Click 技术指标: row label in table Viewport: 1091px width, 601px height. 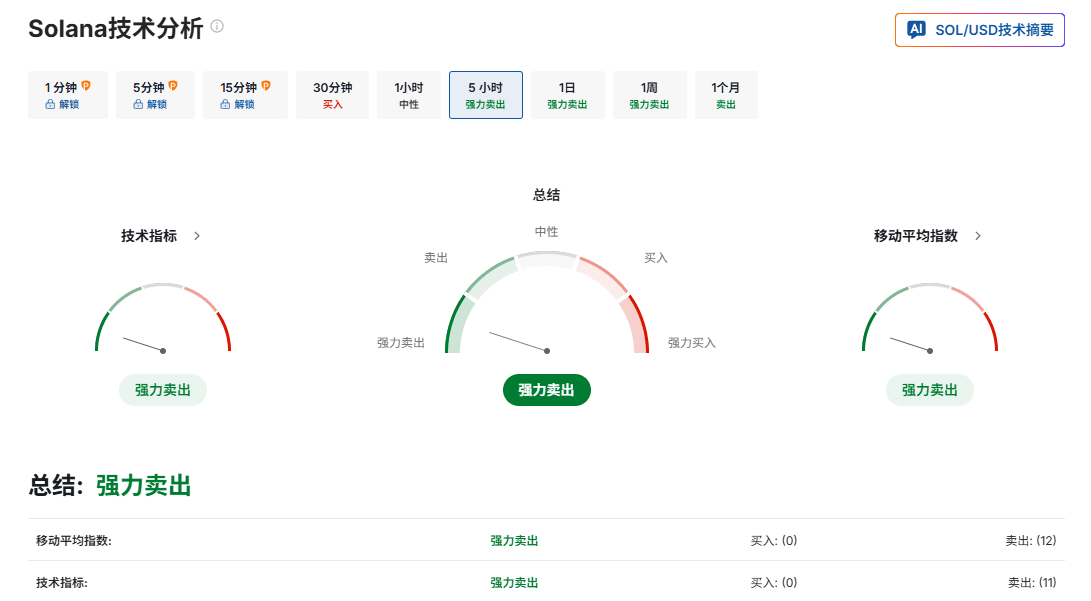62,583
